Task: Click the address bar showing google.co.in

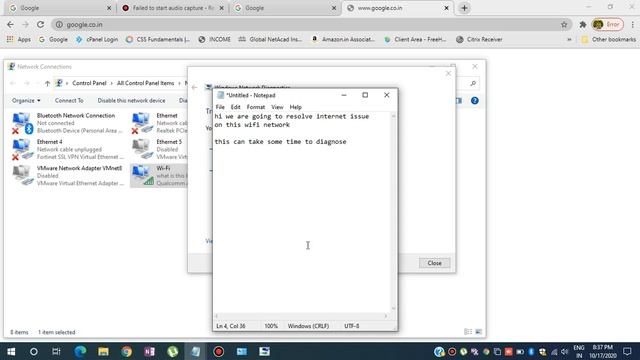Action: (310, 24)
